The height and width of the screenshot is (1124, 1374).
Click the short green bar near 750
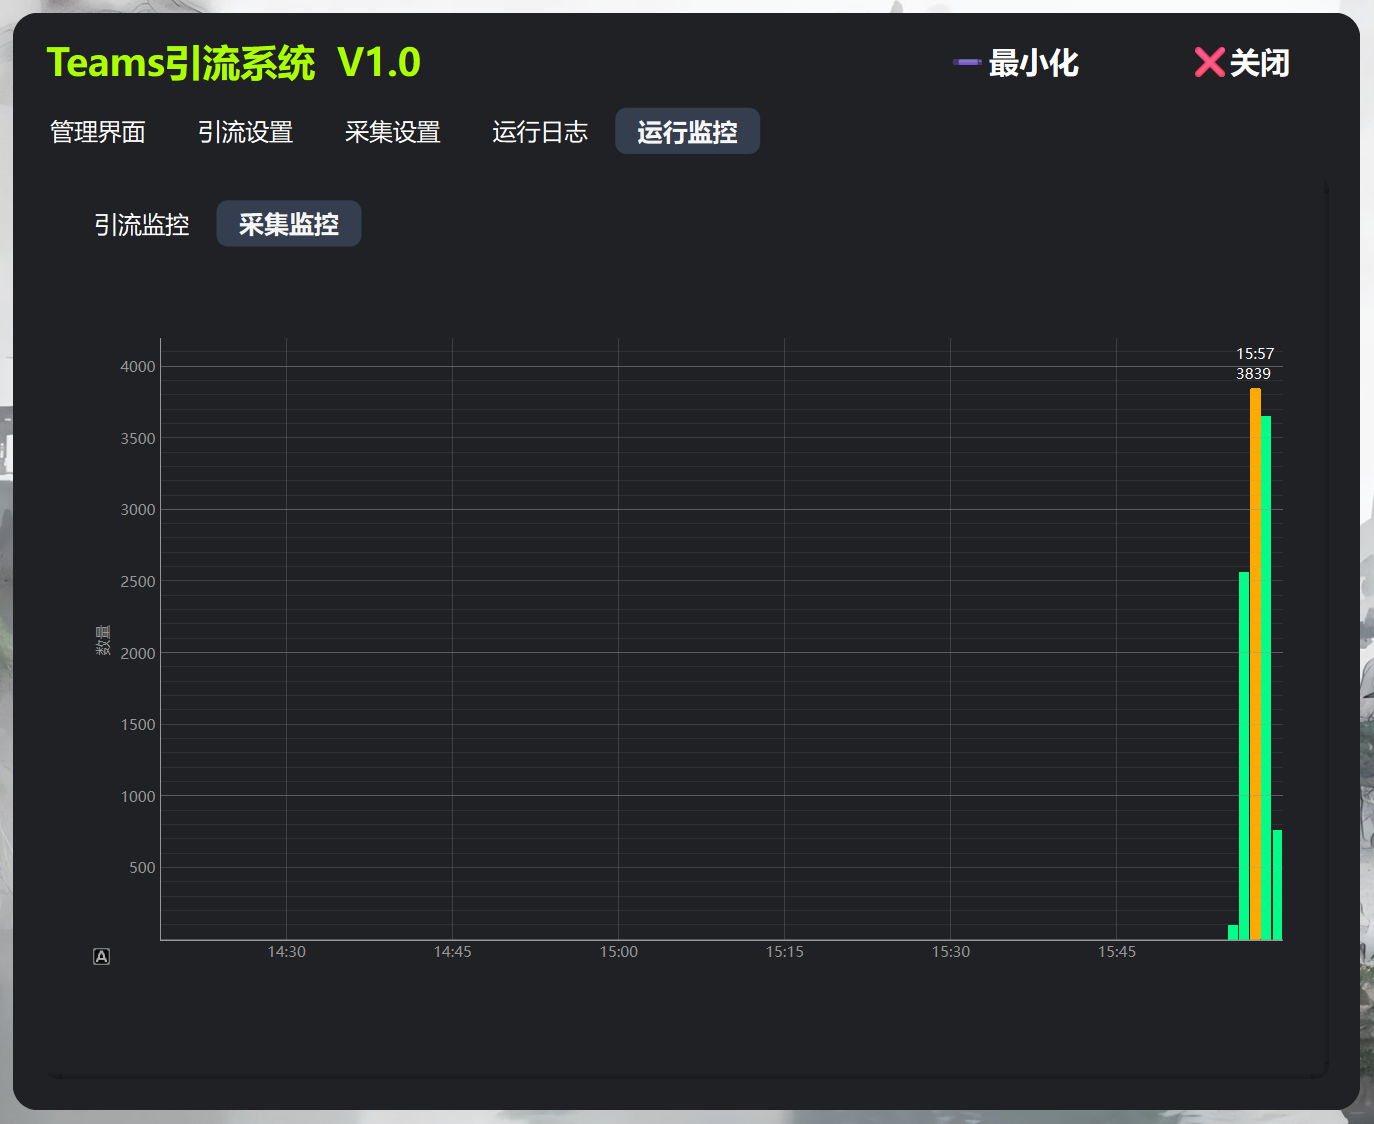click(x=1278, y=885)
